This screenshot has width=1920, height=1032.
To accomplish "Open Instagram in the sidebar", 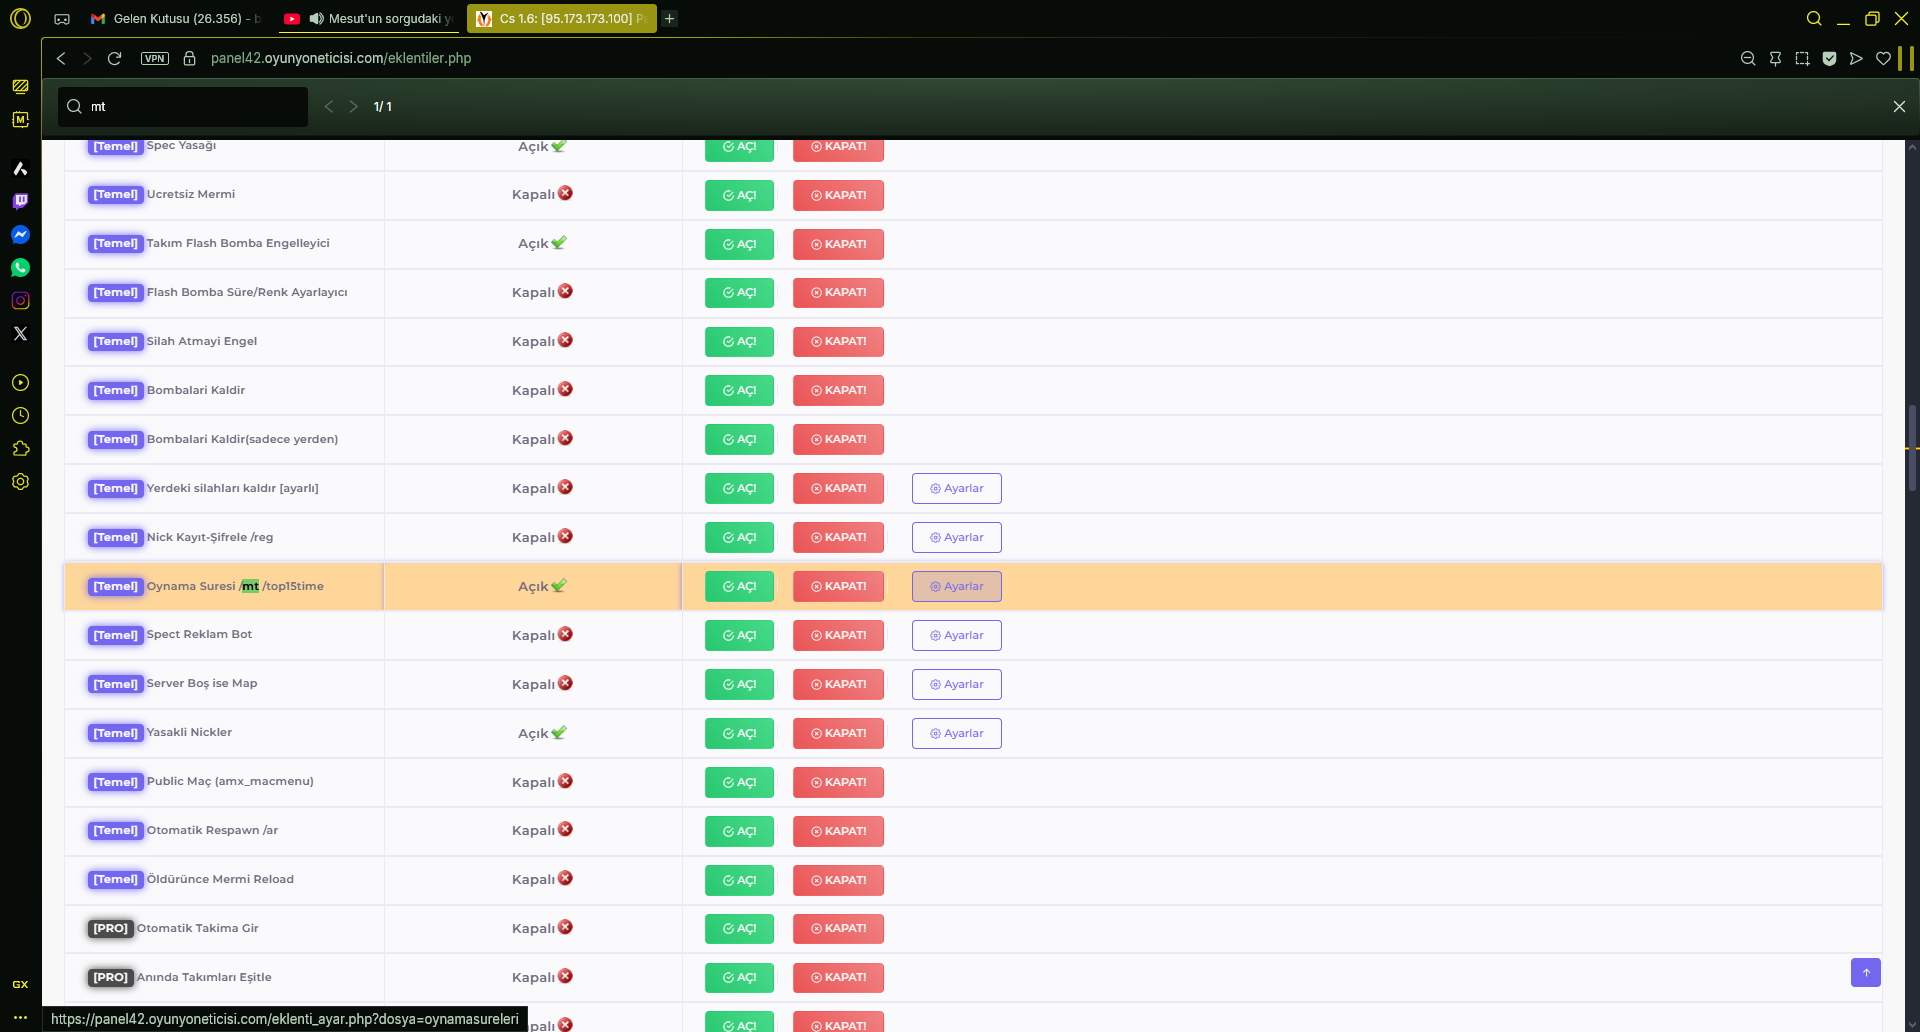I will [20, 300].
